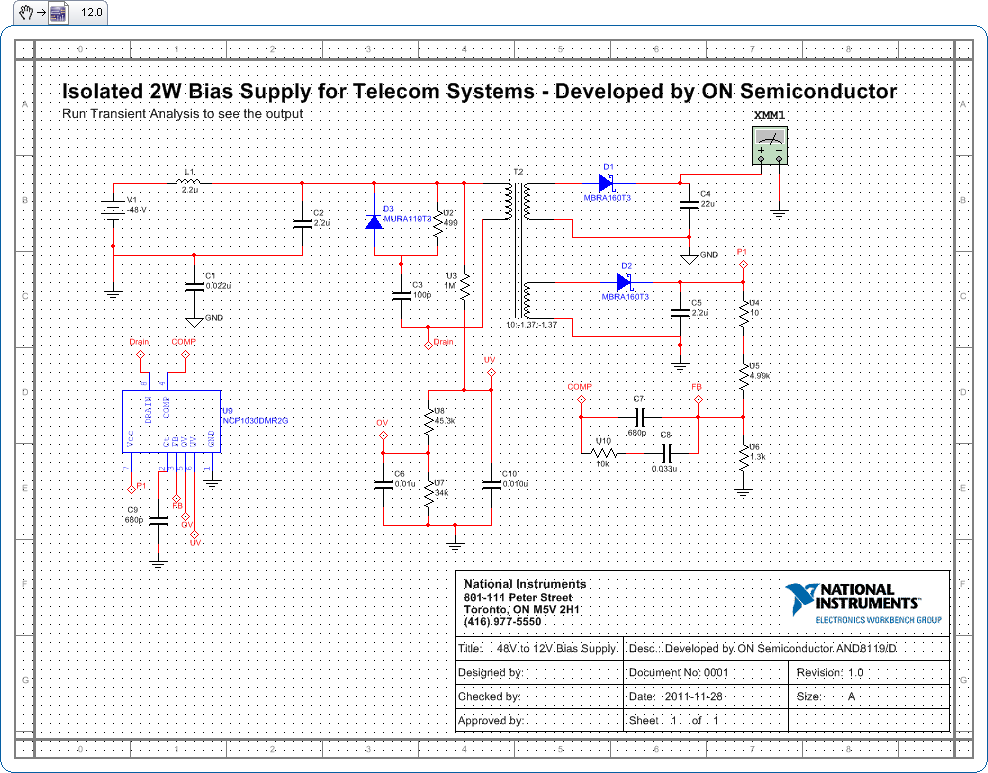Image resolution: width=988 pixels, height=773 pixels.
Task: Select the T2 transformer symbol
Action: (x=517, y=250)
